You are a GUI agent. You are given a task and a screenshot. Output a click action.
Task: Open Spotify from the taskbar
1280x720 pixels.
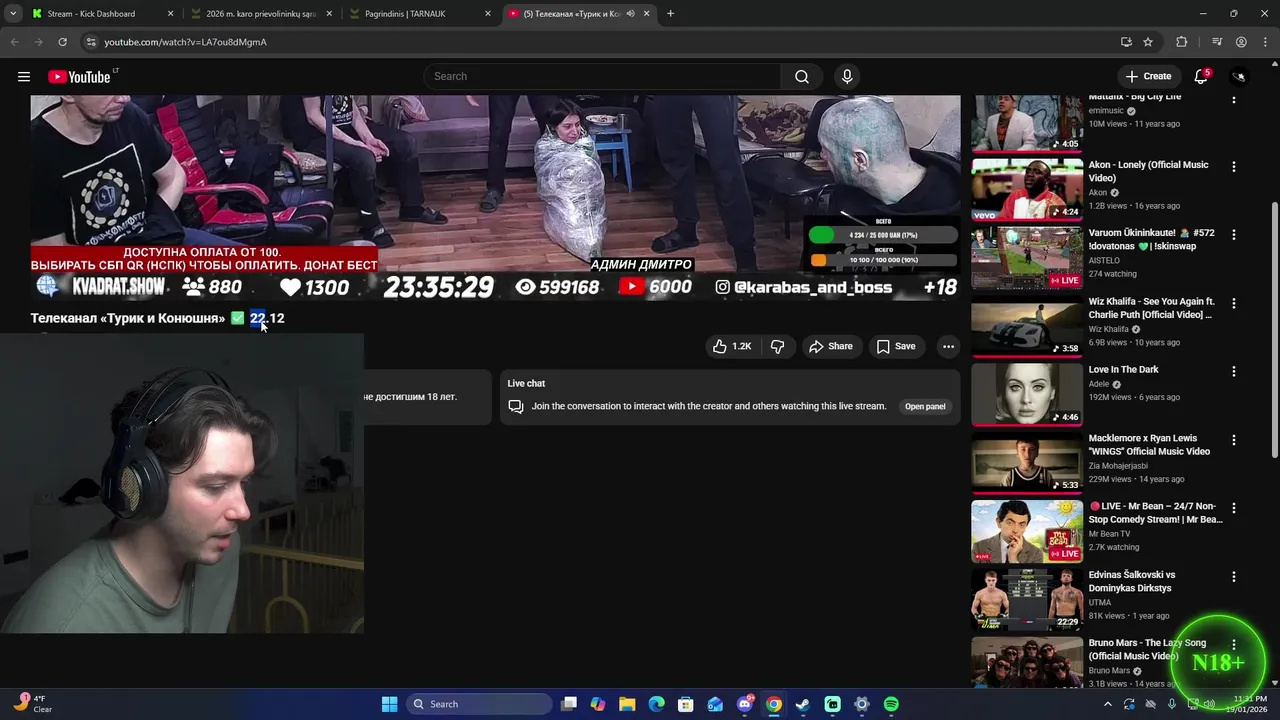891,704
